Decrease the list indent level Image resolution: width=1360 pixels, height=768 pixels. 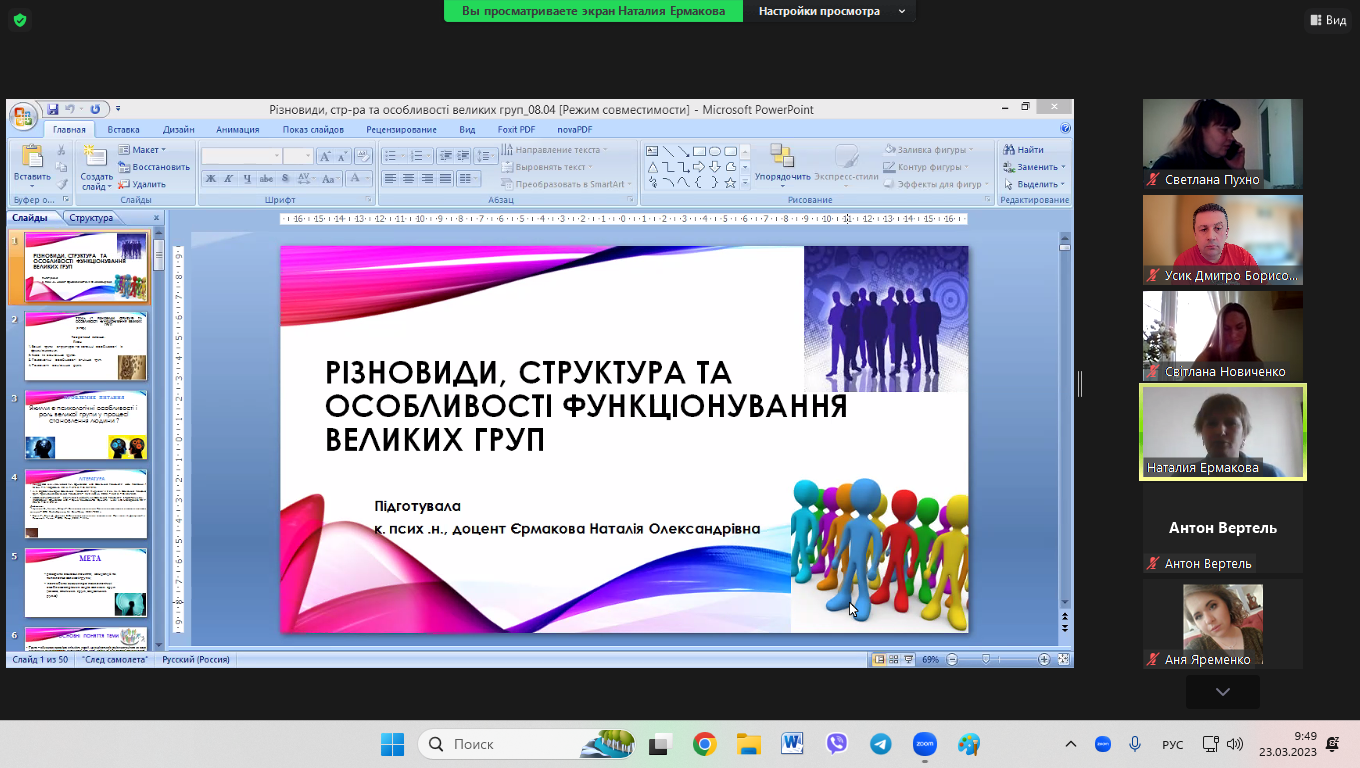pyautogui.click(x=445, y=156)
